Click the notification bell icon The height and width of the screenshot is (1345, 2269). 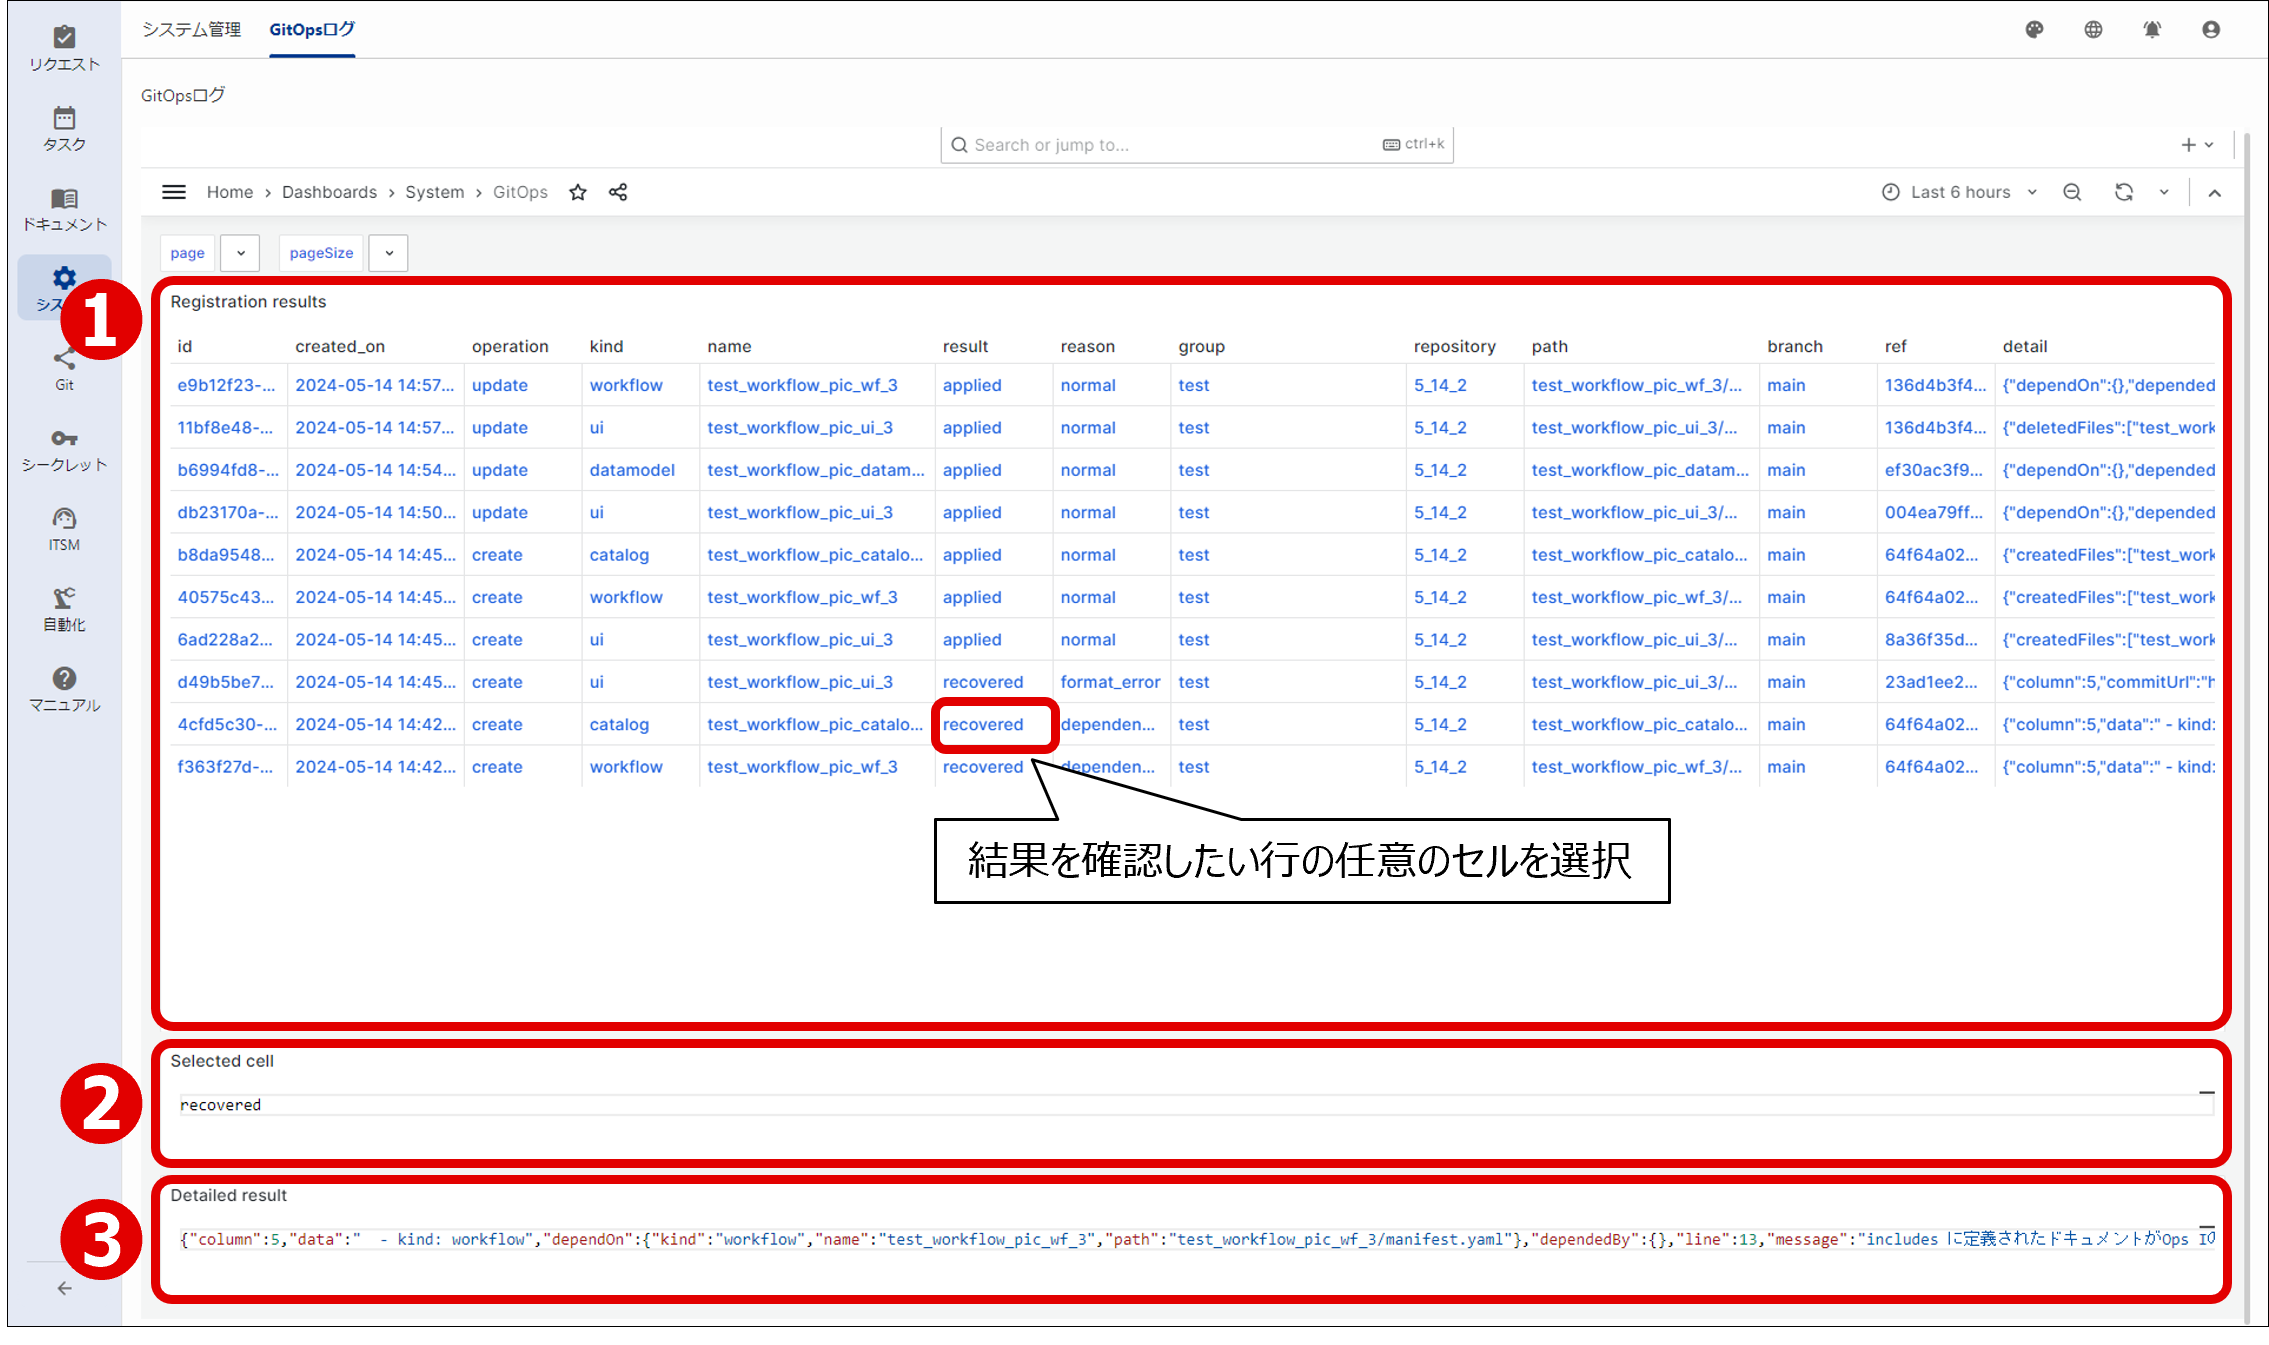click(2152, 30)
